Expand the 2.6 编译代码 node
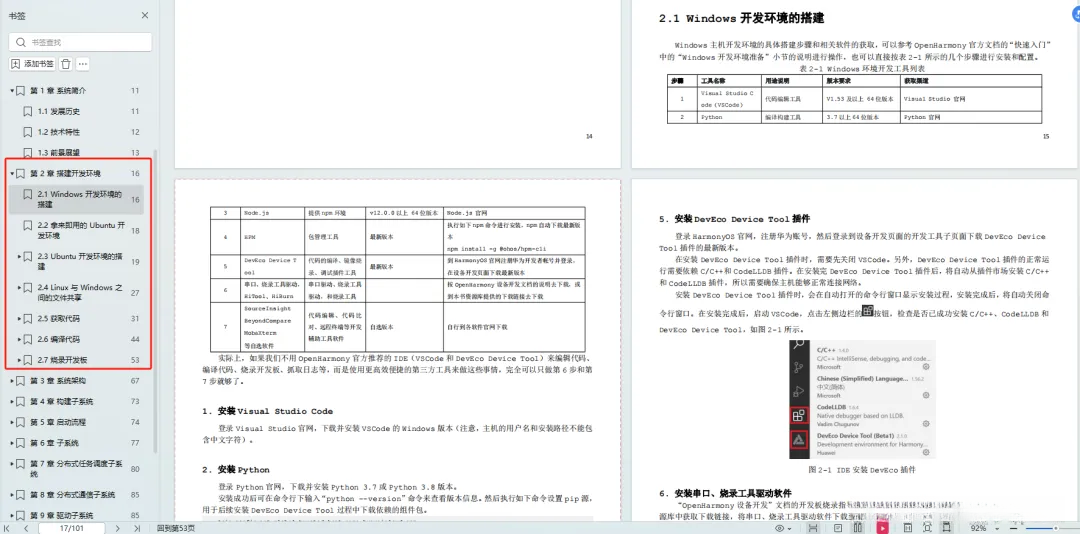Viewport: 1080px width, 534px height. click(x=19, y=339)
